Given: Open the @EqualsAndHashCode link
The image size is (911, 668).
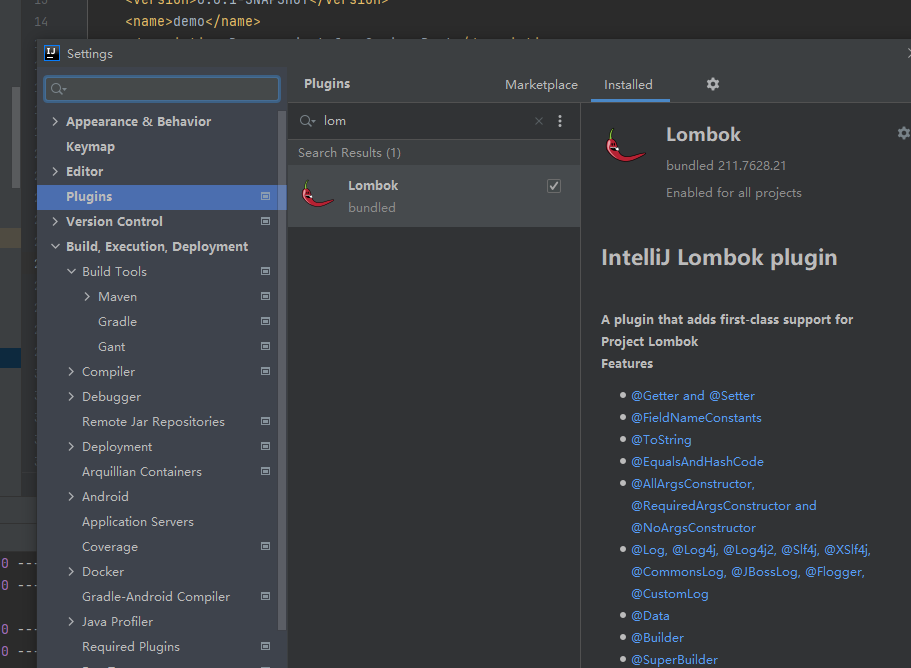Looking at the screenshot, I should tap(697, 462).
